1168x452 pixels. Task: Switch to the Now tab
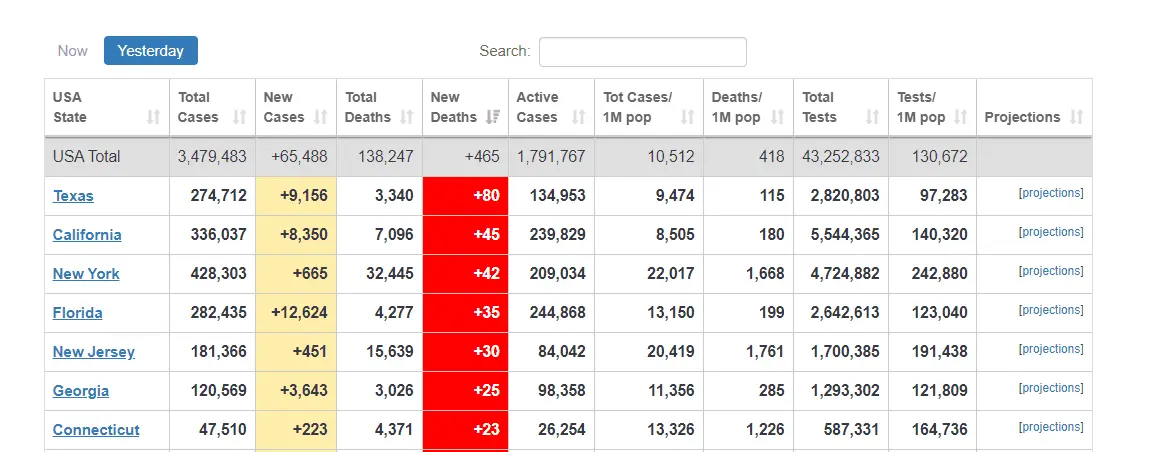(x=73, y=51)
